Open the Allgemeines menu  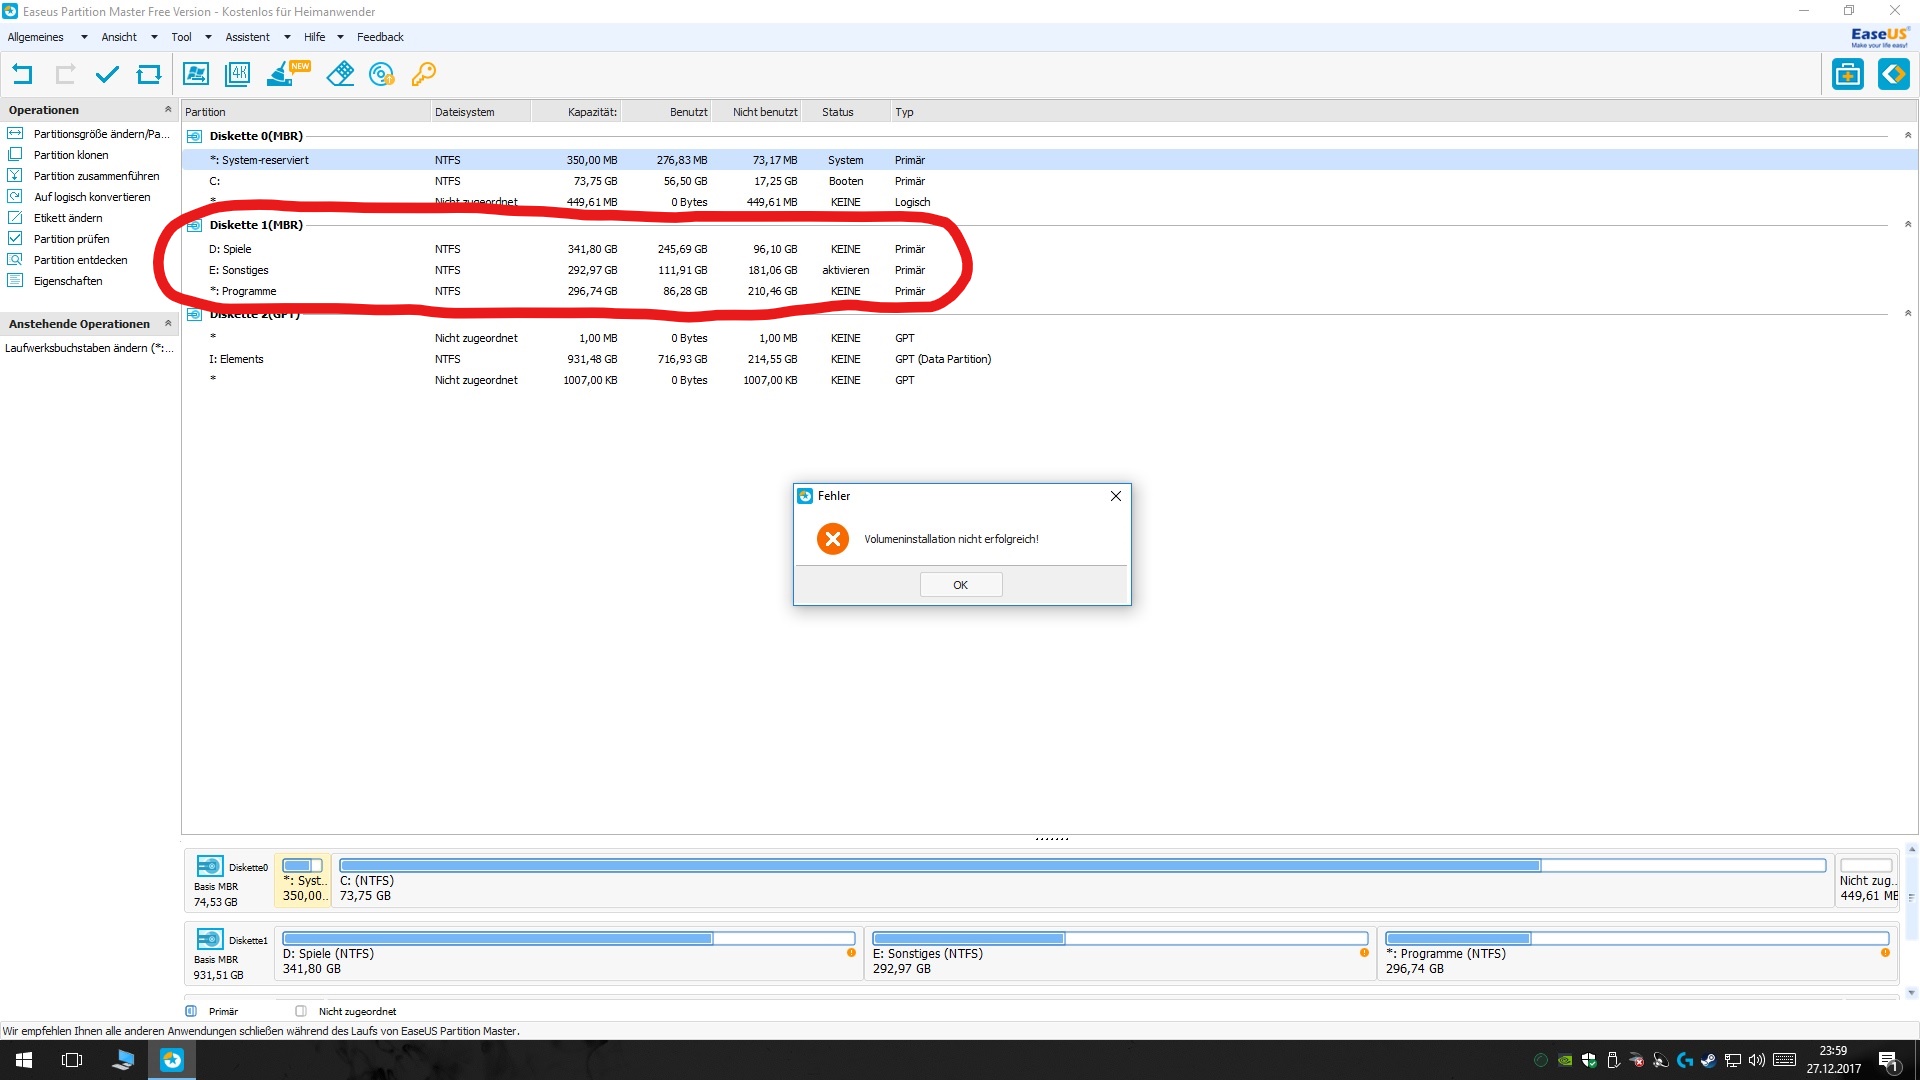(x=36, y=37)
